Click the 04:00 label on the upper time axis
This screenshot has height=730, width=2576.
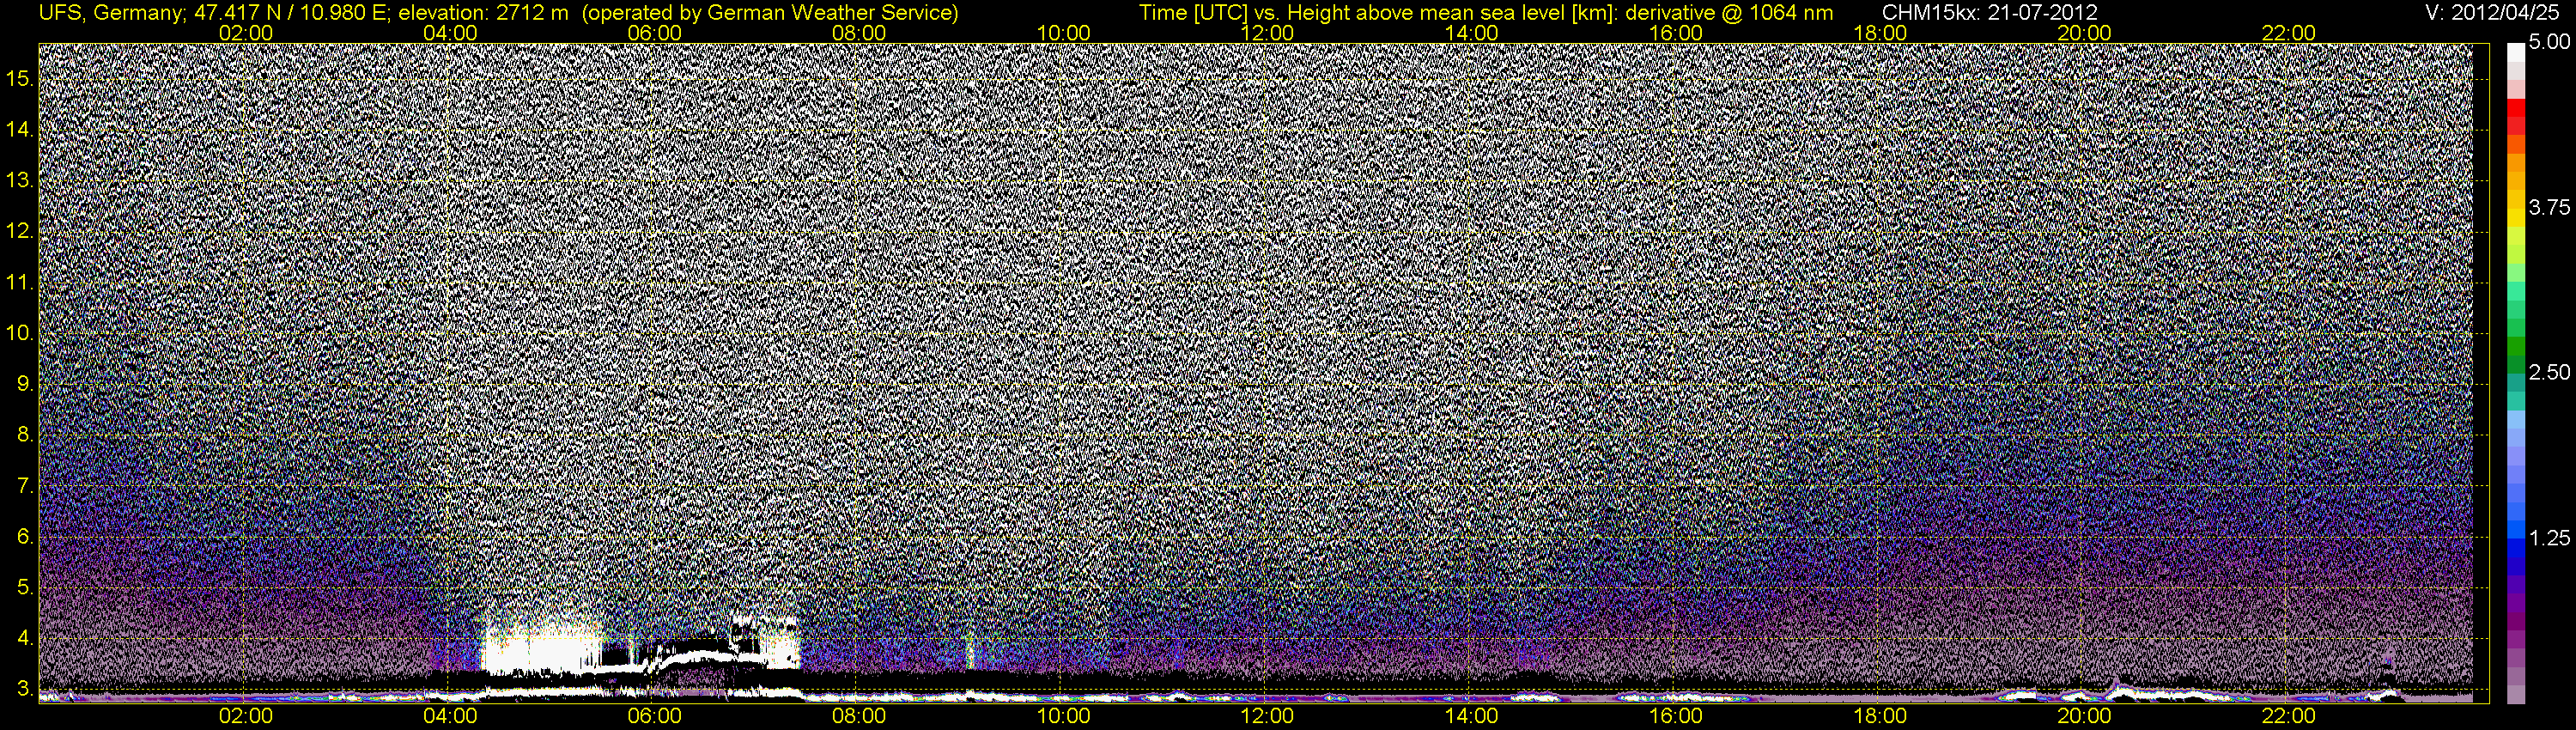[450, 33]
